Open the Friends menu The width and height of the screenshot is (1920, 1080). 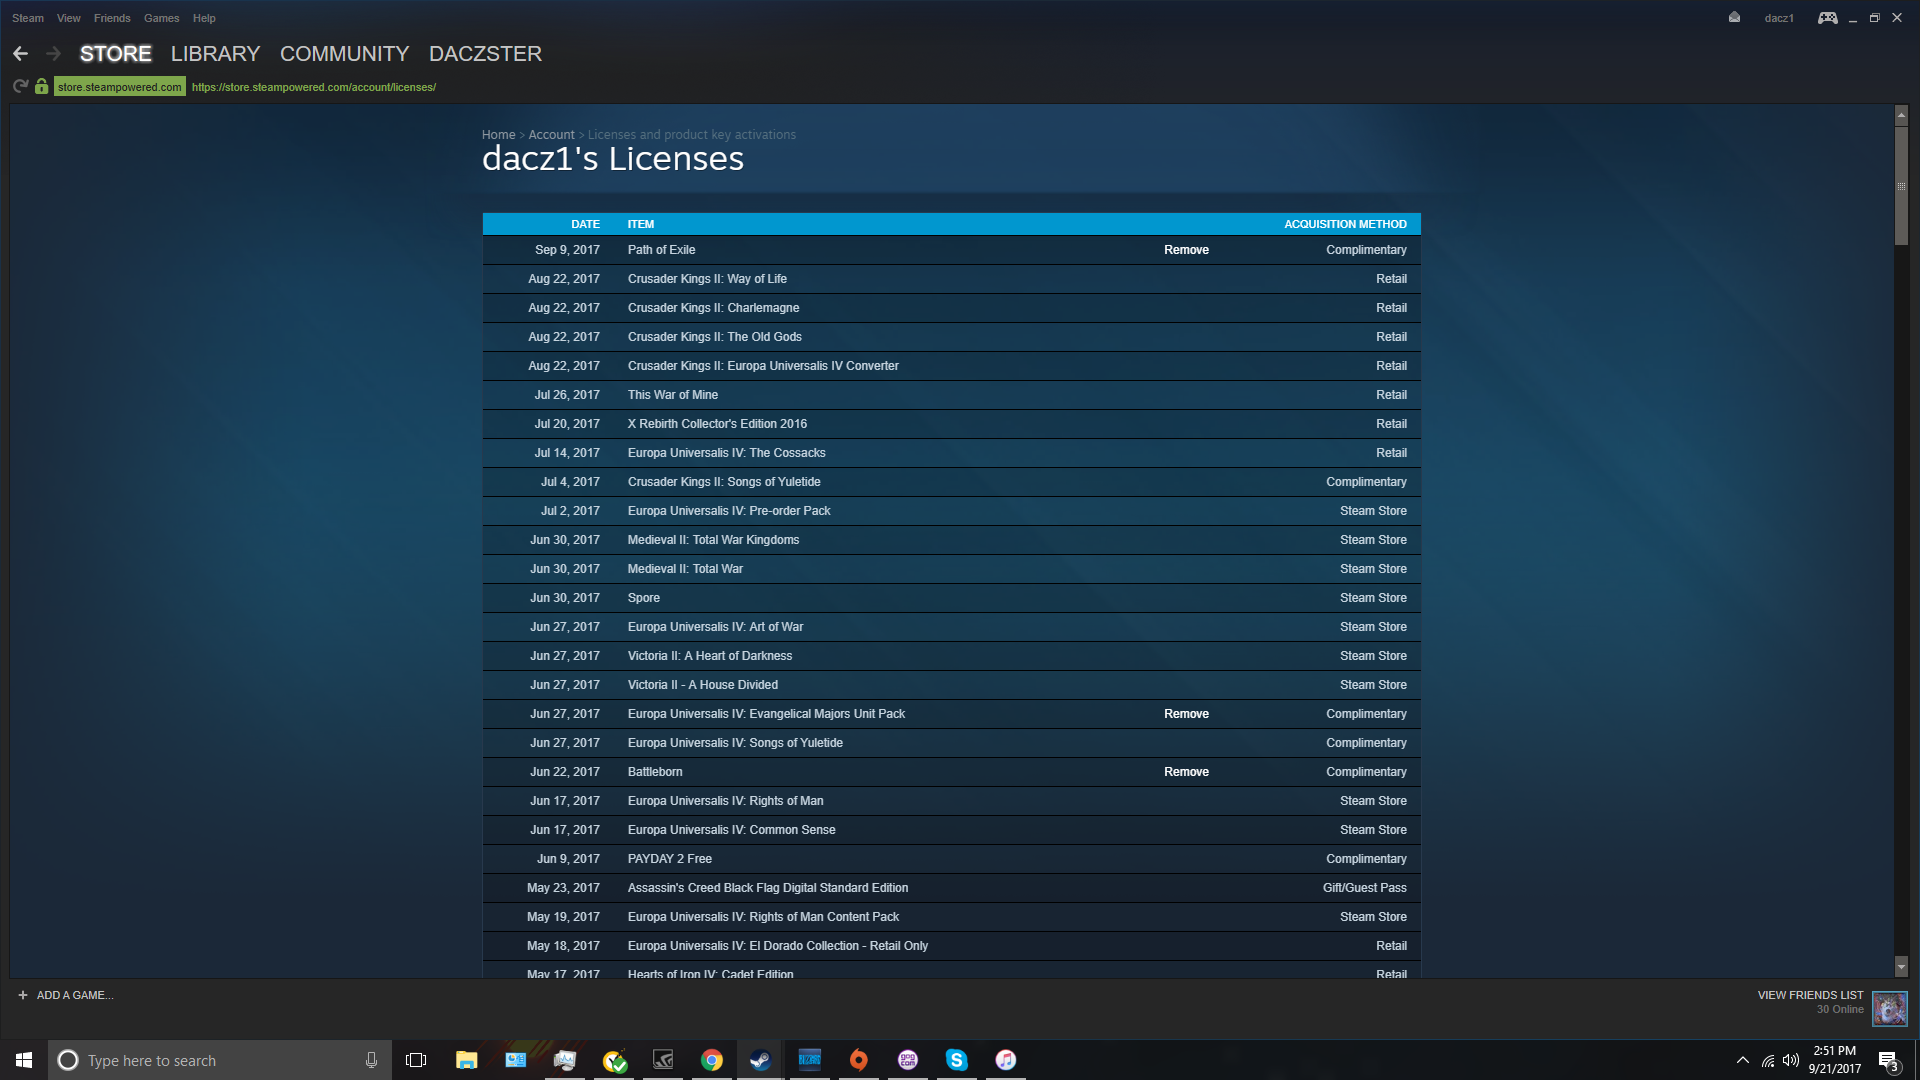112,18
